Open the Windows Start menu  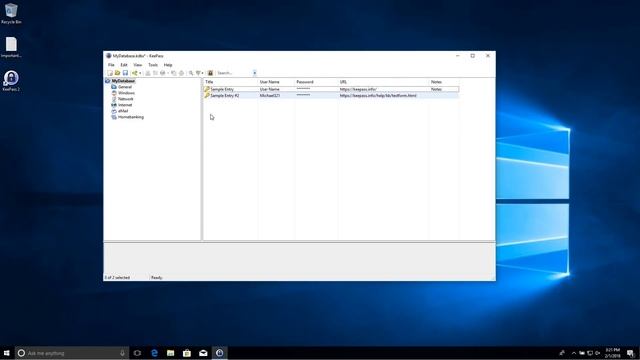click(x=7, y=353)
